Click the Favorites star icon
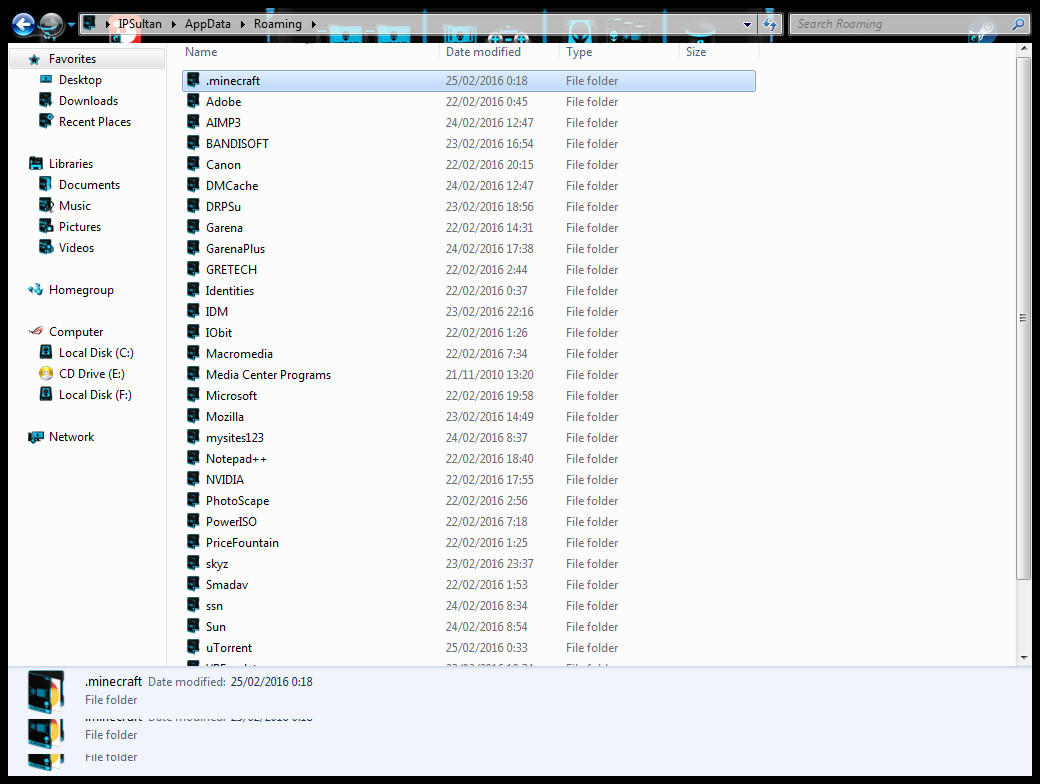Viewport: 1040px width, 784px height. 34,60
